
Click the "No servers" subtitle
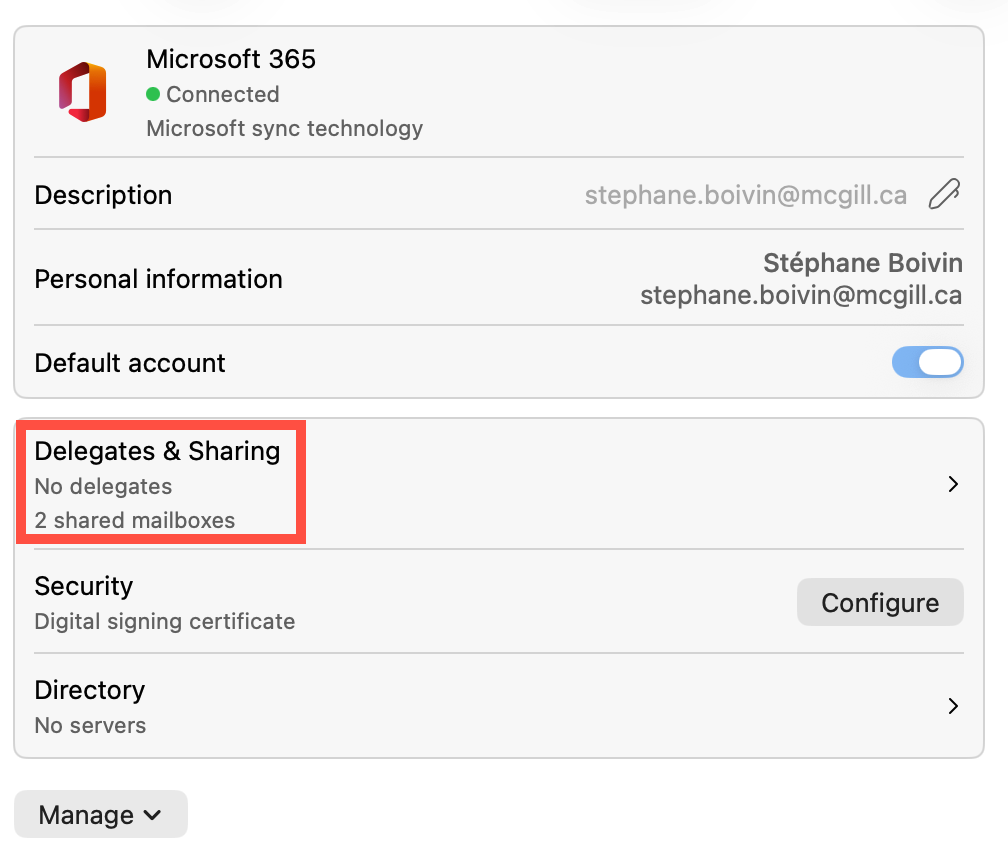(x=90, y=725)
